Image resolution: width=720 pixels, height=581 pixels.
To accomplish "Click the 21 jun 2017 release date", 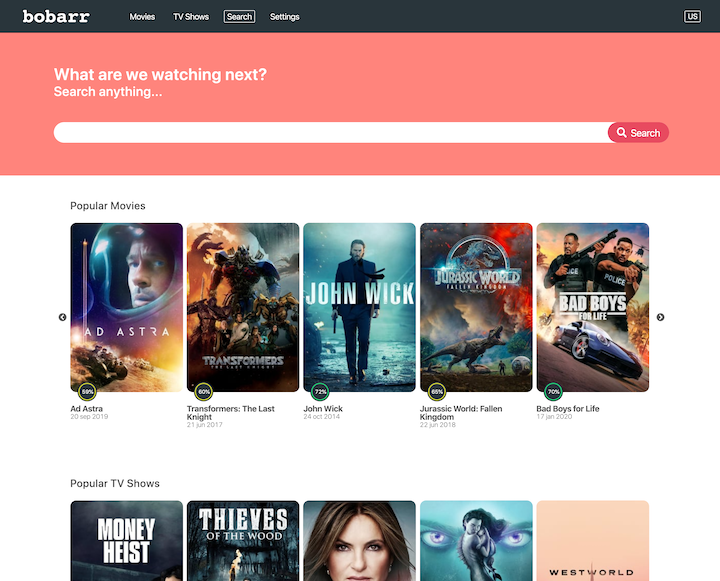I will tap(204, 425).
